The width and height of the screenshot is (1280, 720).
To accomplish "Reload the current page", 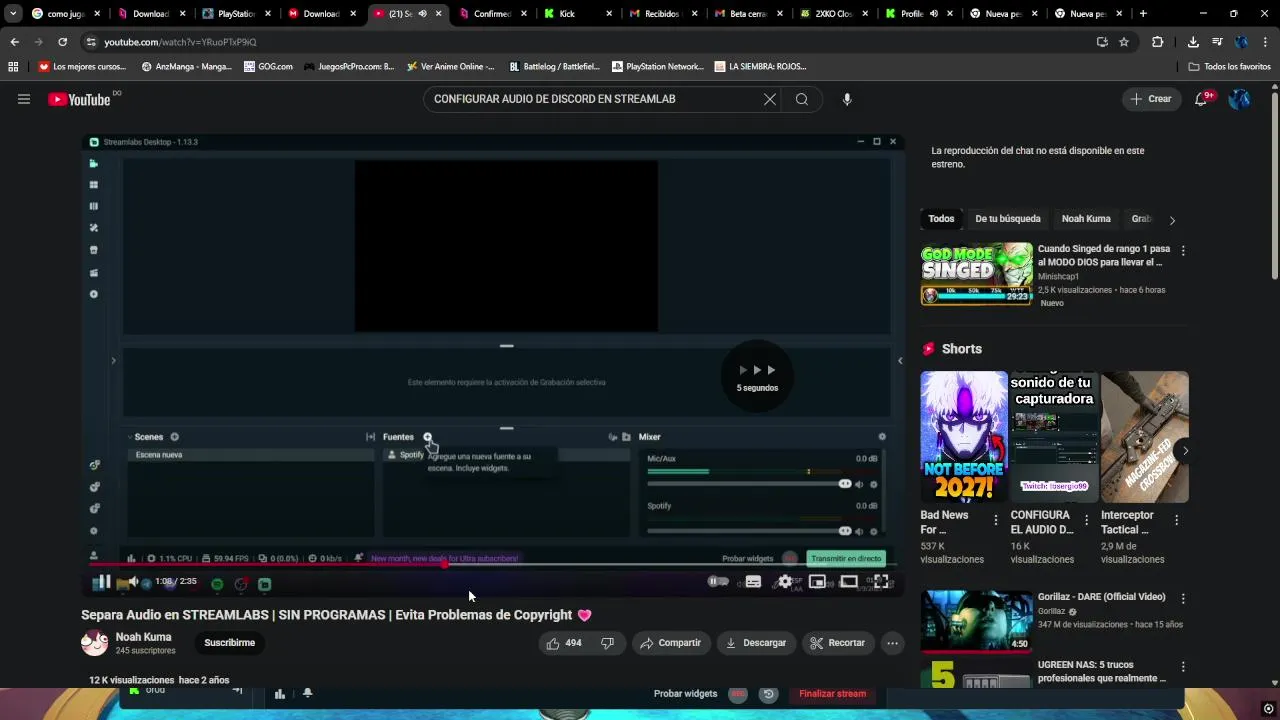I will pyautogui.click(x=62, y=42).
